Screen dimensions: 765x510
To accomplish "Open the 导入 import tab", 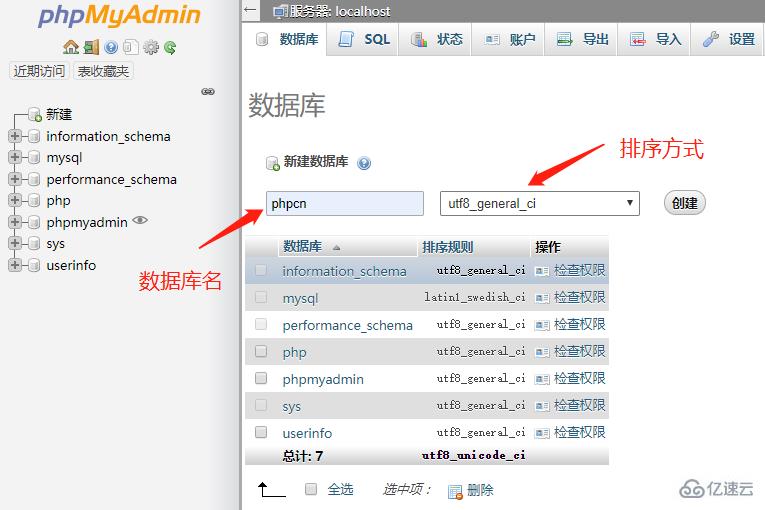I will click(654, 39).
